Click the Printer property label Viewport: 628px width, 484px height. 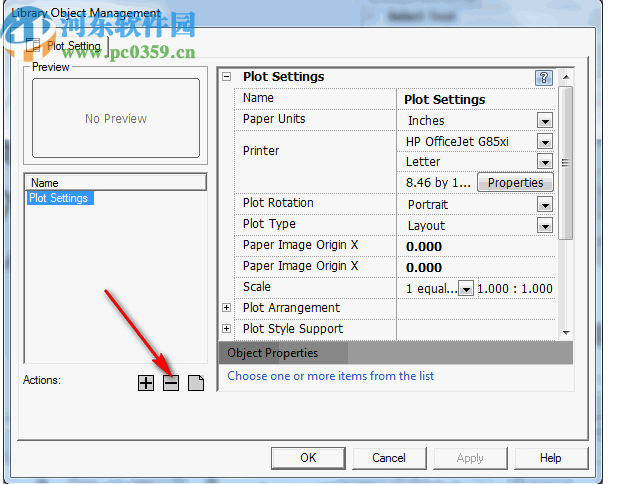tap(261, 151)
